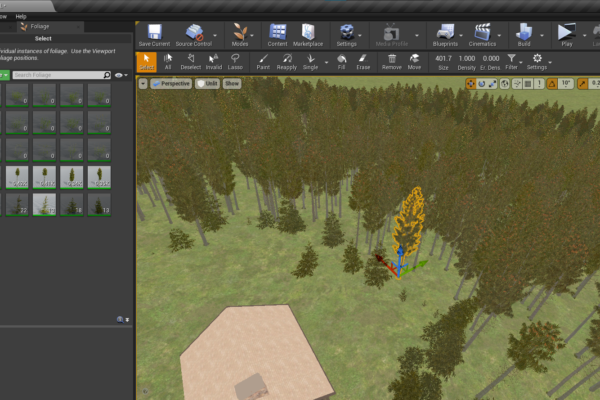Click the Save Current toolbar icon

[x=155, y=32]
